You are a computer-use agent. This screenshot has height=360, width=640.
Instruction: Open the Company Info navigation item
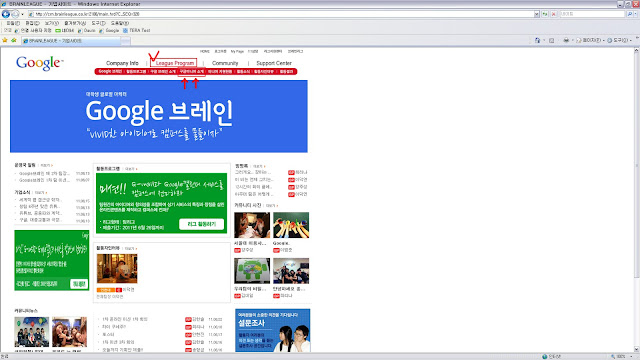122,63
